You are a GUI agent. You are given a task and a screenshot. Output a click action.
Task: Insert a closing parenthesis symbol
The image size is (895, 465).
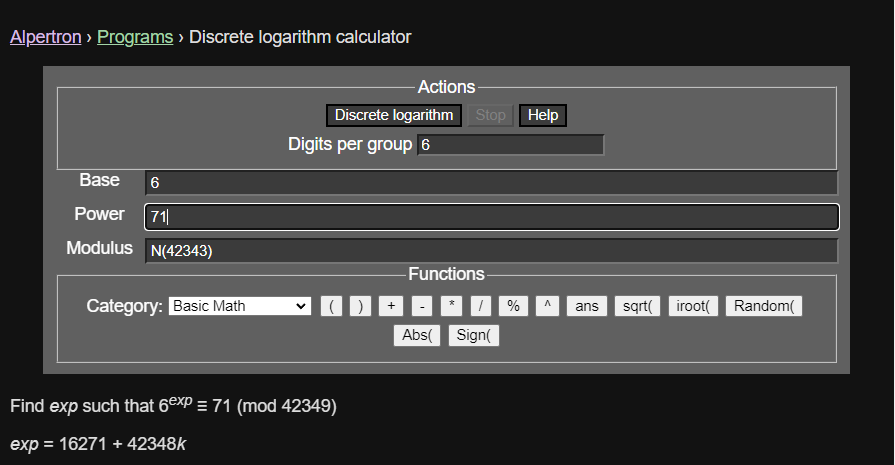361,306
